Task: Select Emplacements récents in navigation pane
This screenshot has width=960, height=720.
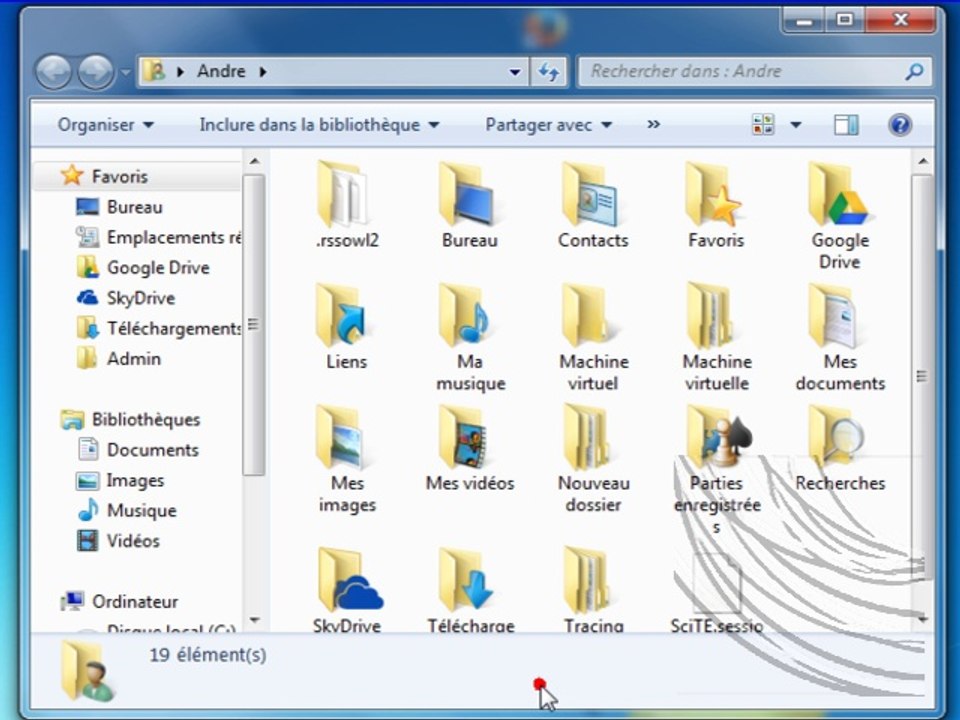Action: 158,237
